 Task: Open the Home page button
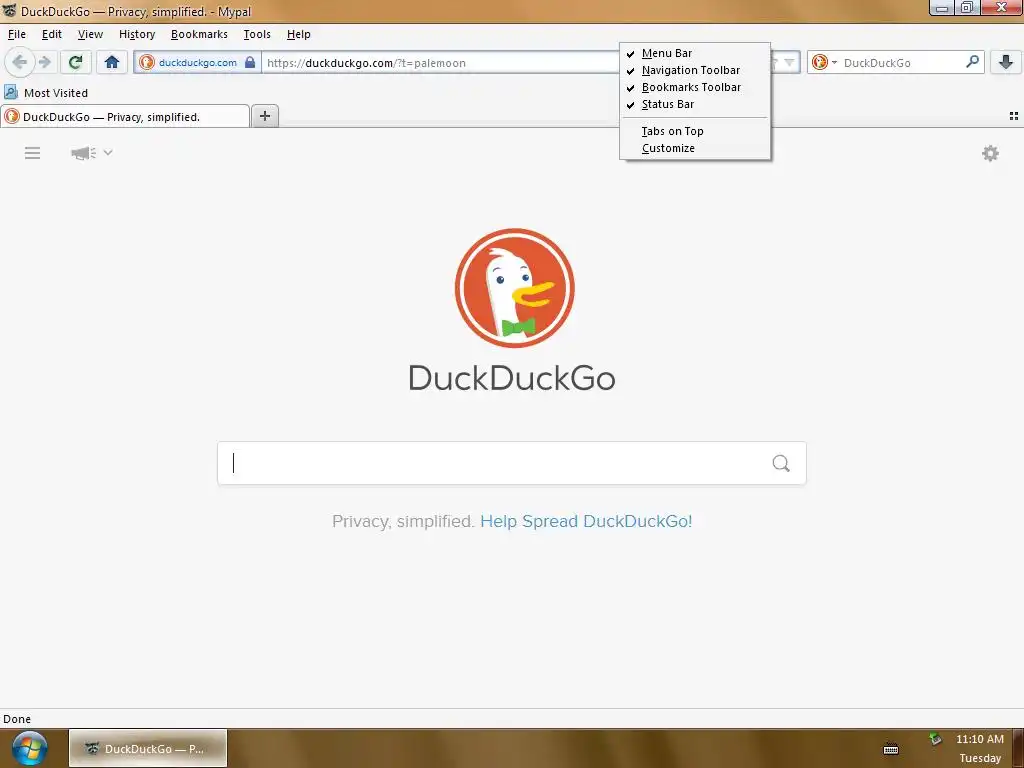point(112,62)
